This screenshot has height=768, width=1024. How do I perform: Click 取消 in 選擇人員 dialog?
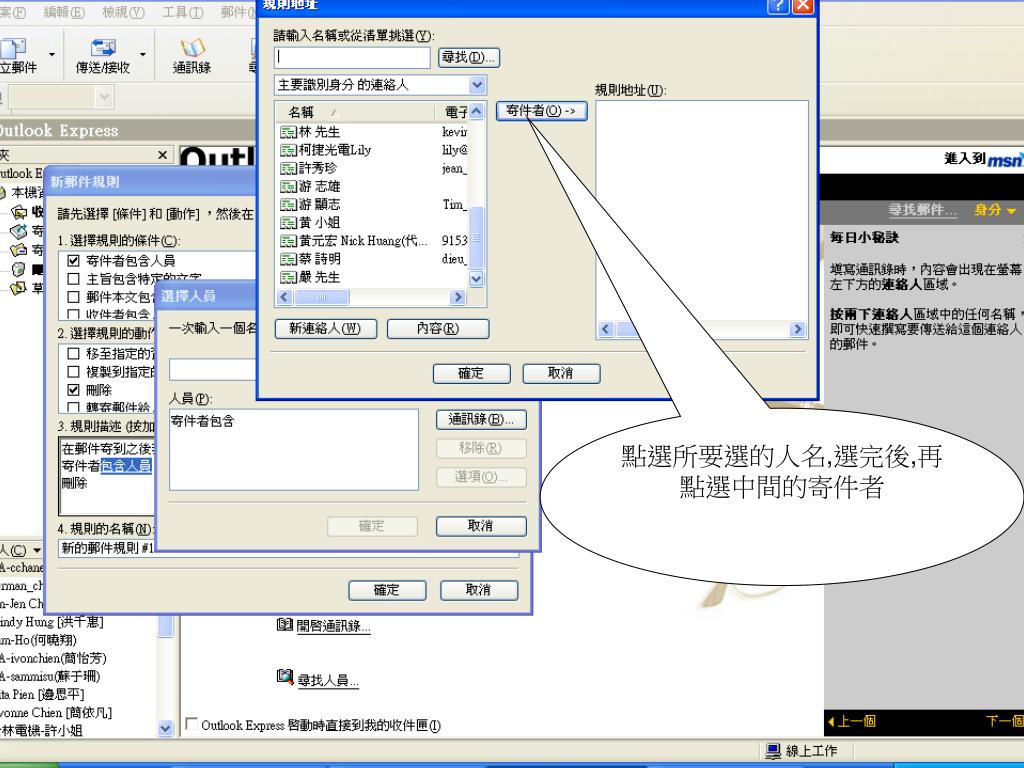coord(481,526)
